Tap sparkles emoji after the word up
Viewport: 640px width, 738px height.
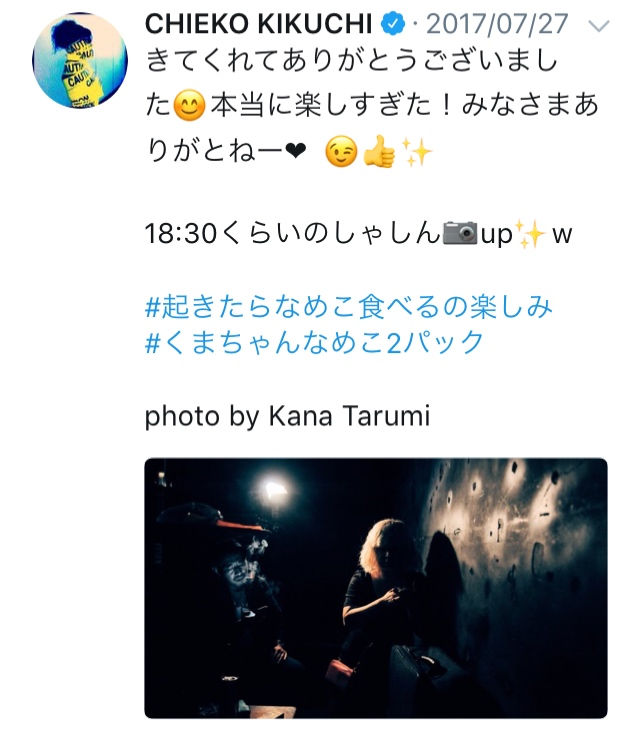coord(531,233)
